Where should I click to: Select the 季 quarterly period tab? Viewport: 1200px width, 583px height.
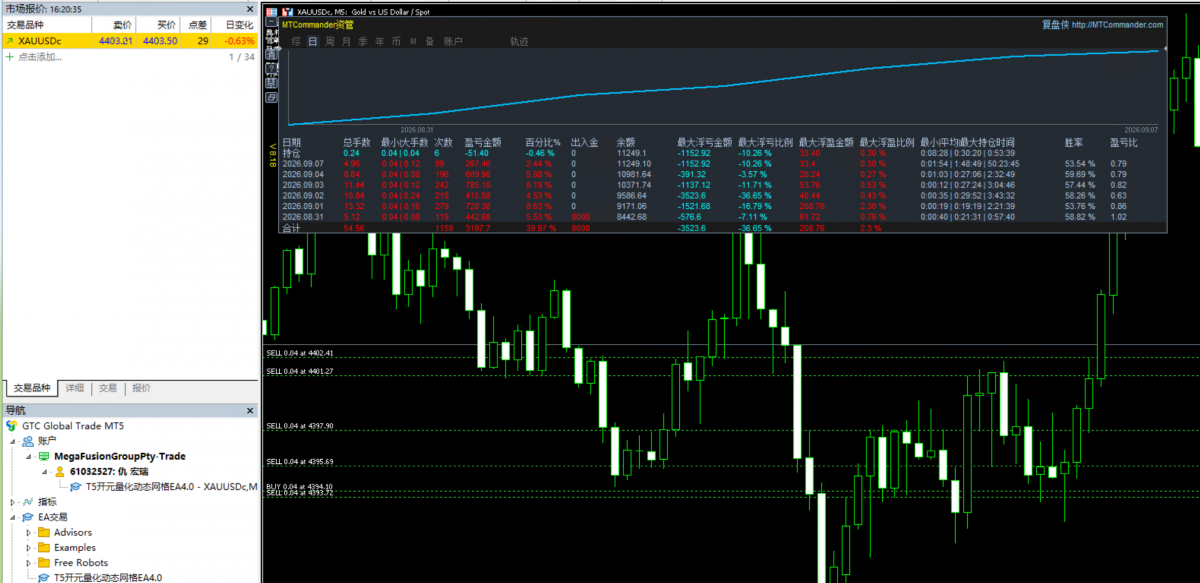(363, 42)
